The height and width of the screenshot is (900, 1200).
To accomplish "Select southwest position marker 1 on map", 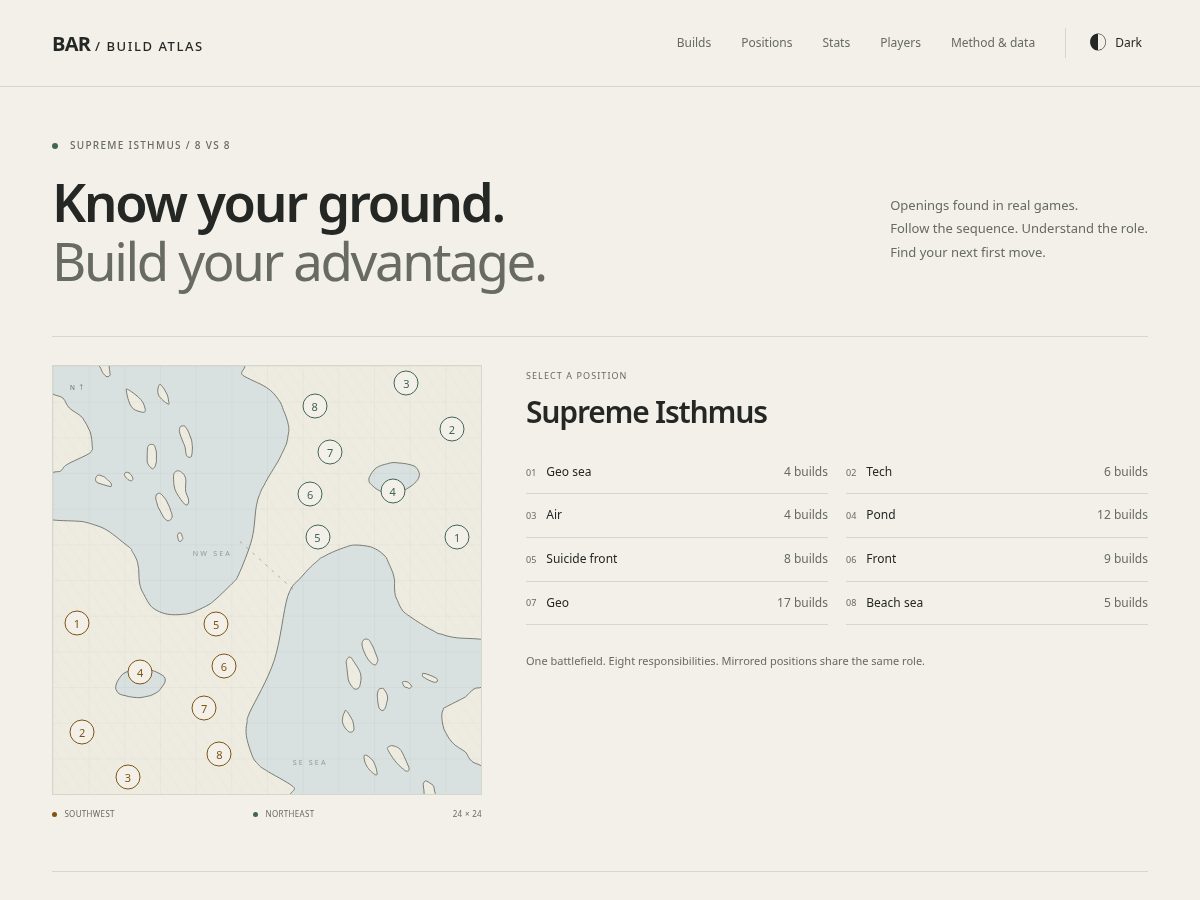I will tap(77, 623).
